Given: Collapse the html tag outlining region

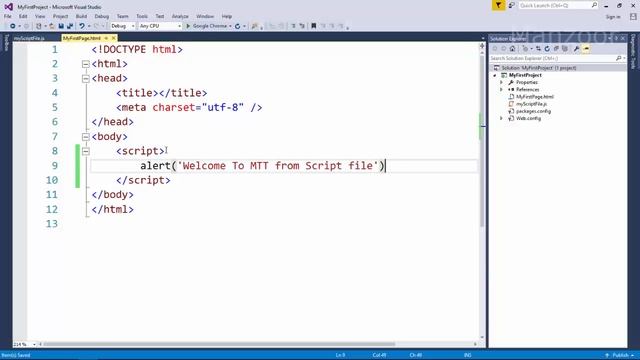Looking at the screenshot, I should click(85, 64).
